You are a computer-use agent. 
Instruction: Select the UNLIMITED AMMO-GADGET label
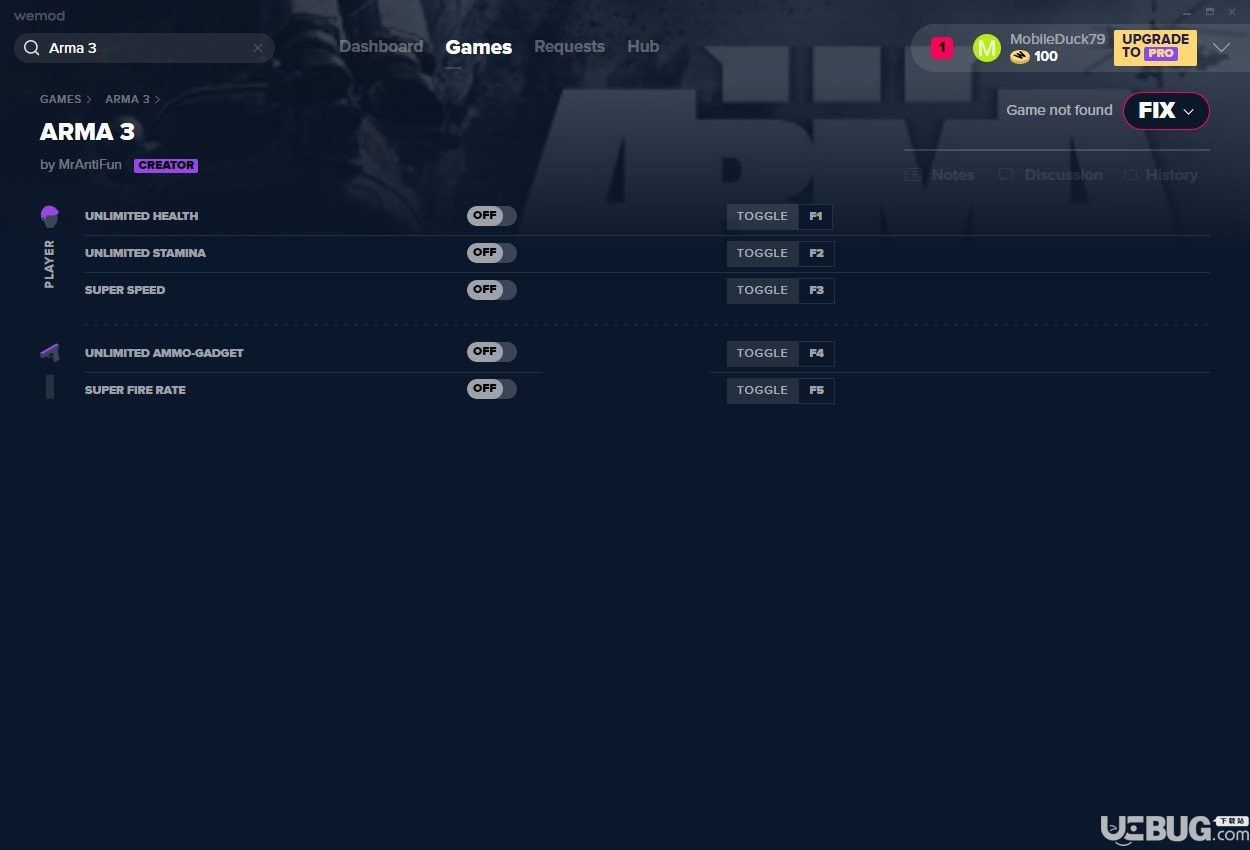pyautogui.click(x=164, y=353)
